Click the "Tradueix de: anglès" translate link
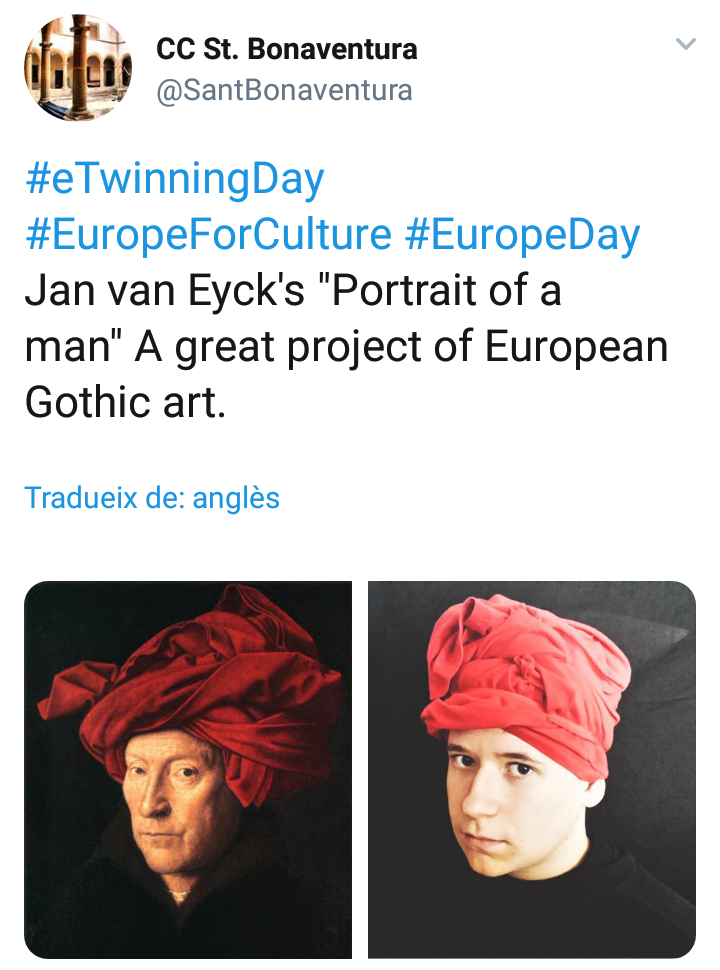This screenshot has height=970, width=720. (152, 497)
